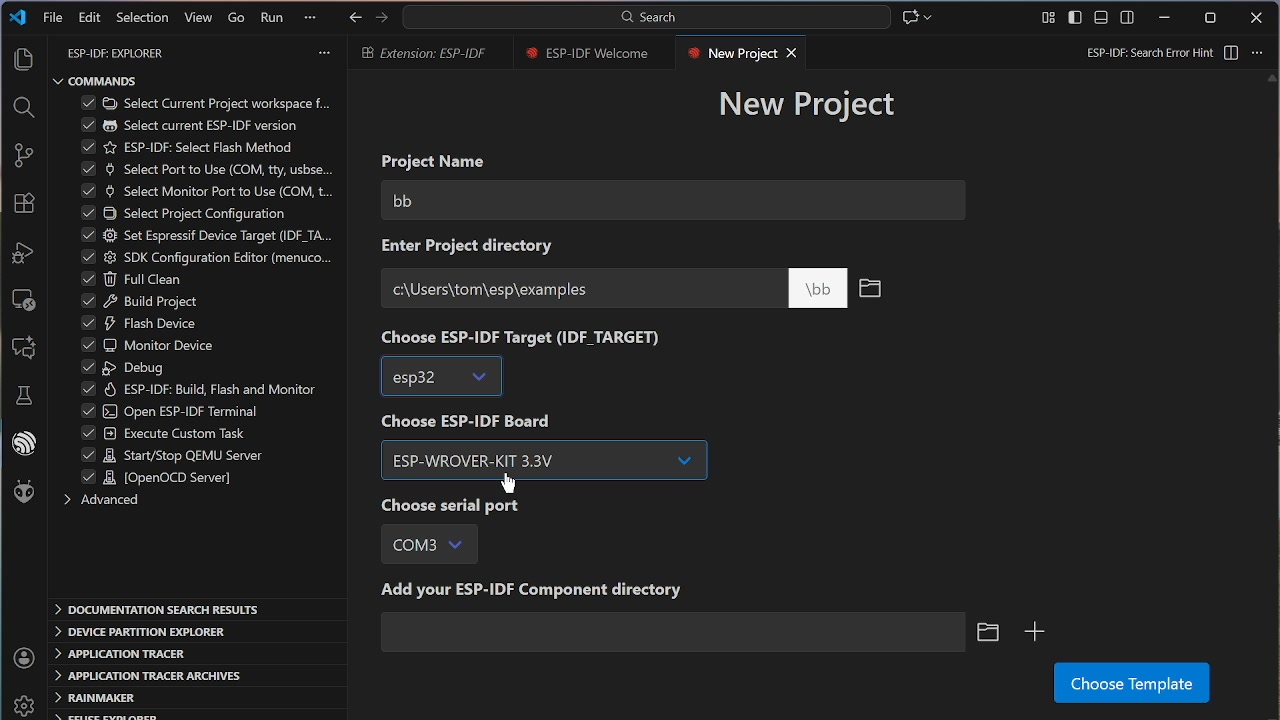Open ESP-IDF Explorer more actions menu
This screenshot has width=1280, height=720.
[x=324, y=53]
